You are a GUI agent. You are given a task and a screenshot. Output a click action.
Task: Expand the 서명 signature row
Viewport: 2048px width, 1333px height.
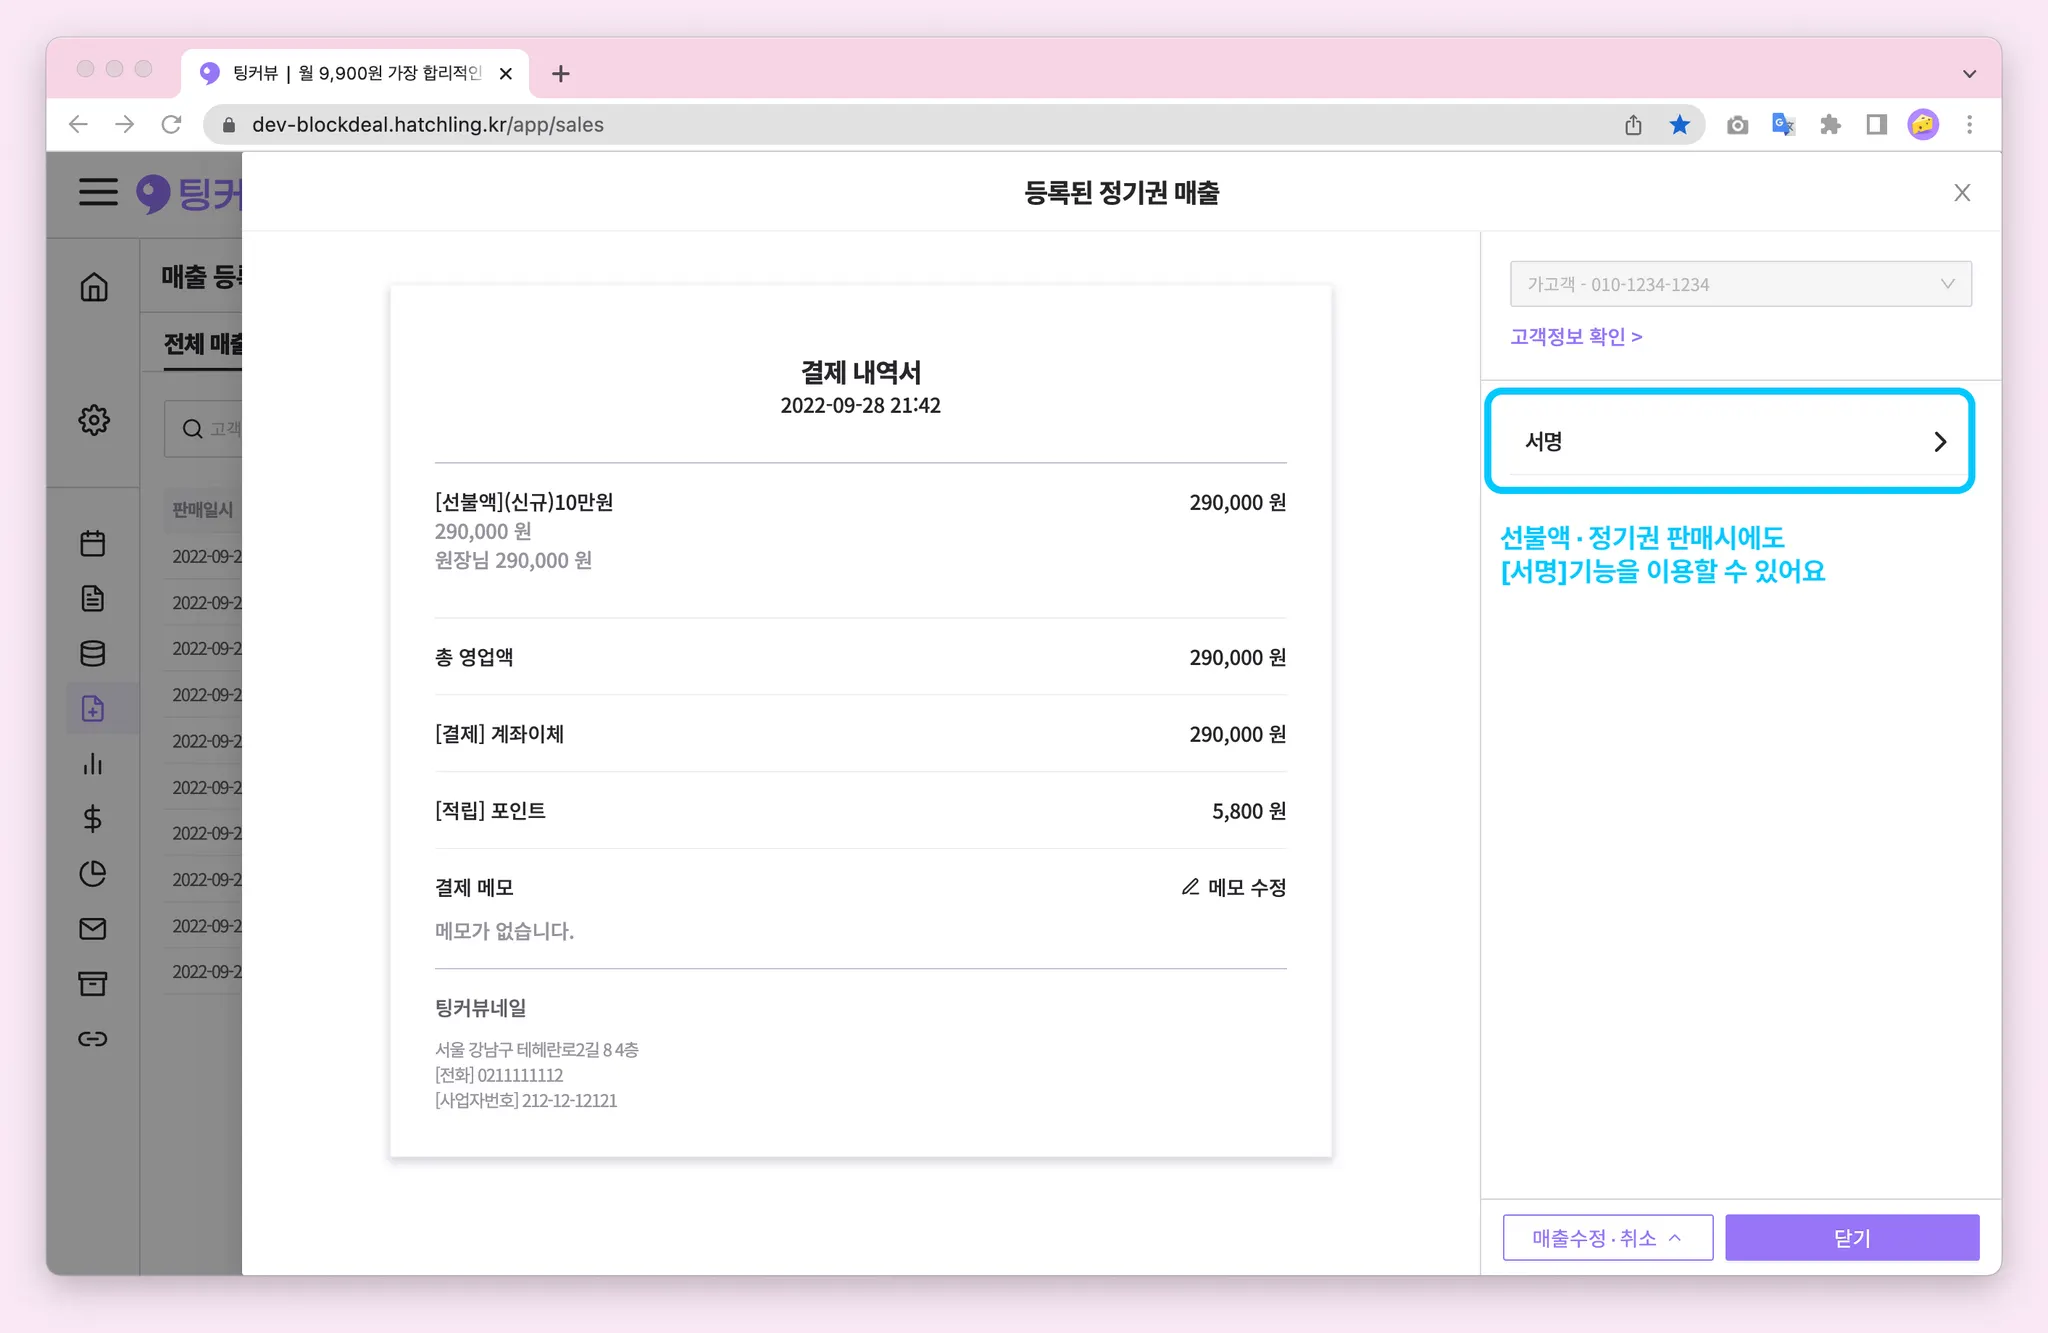coord(1730,441)
